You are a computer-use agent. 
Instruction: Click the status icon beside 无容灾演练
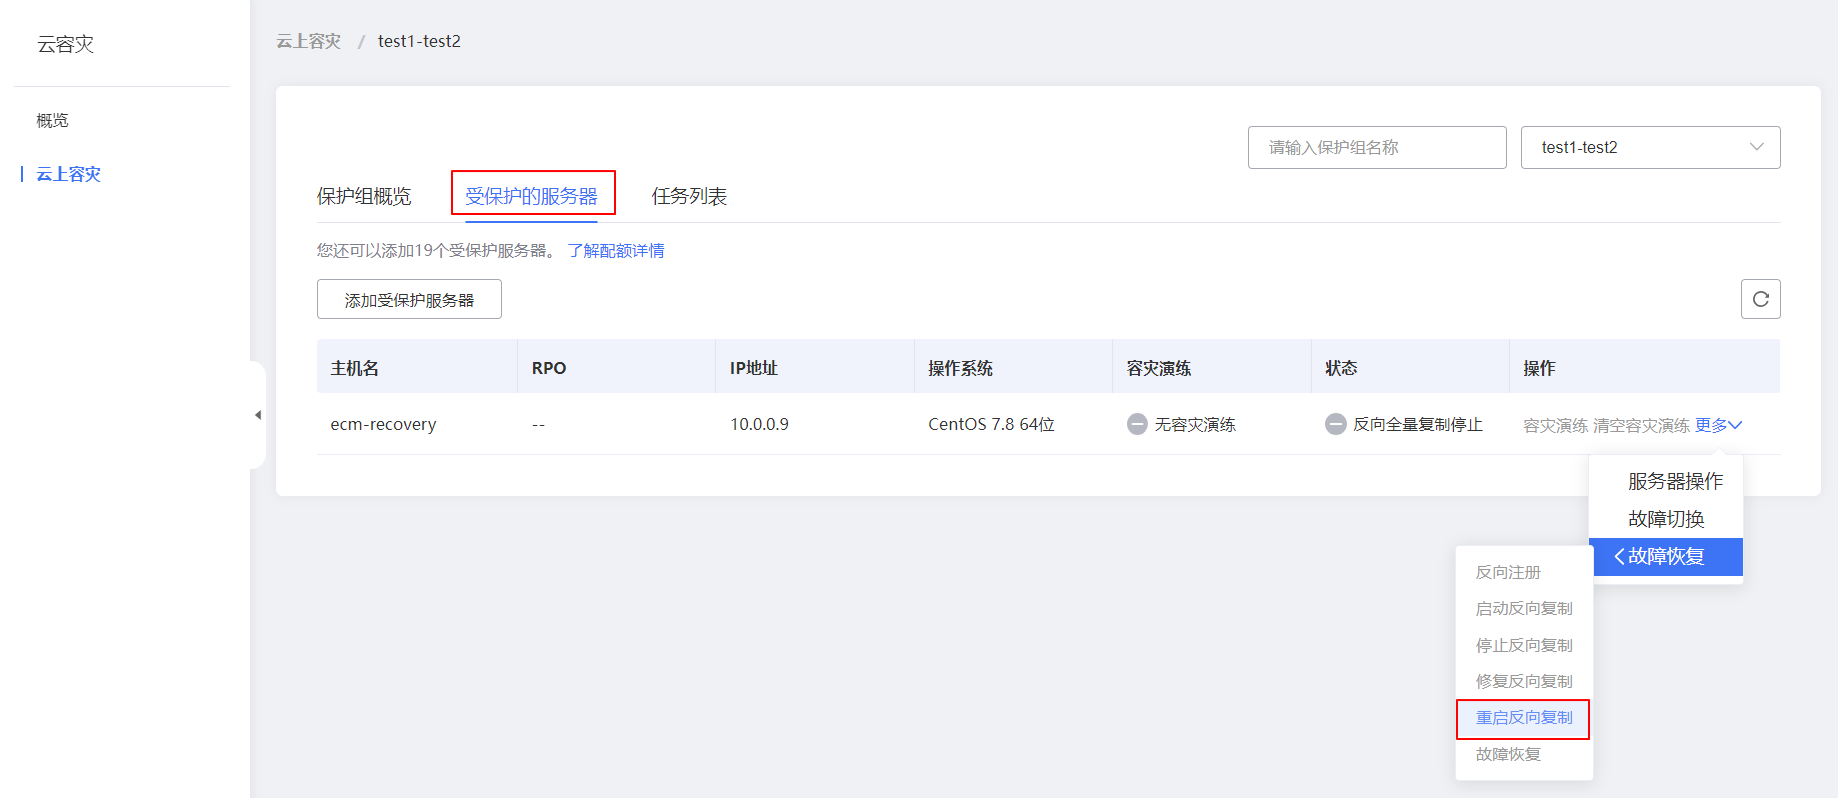(1137, 424)
